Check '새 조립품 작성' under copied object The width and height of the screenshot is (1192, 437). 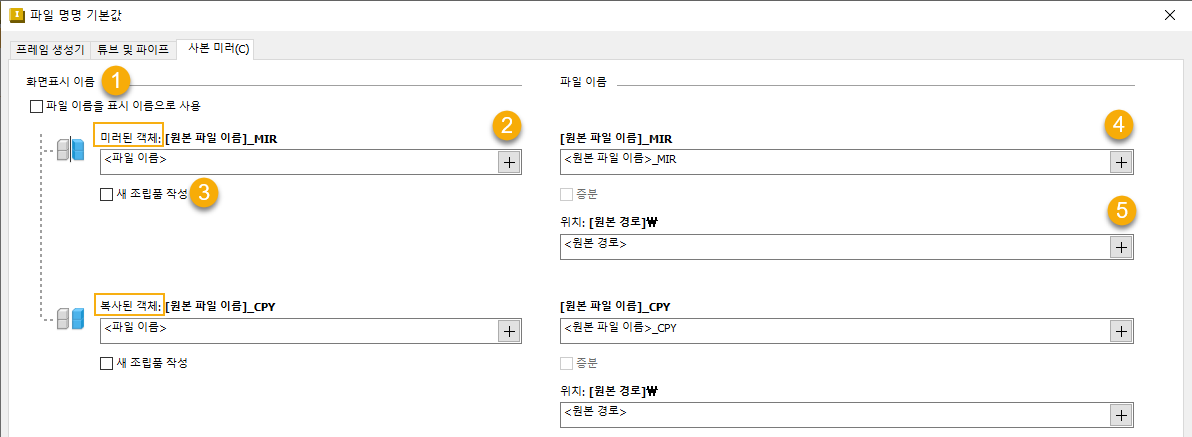click(107, 363)
